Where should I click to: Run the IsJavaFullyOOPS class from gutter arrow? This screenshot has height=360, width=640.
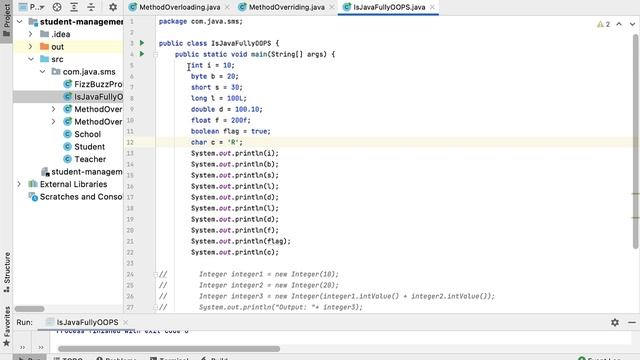(x=142, y=43)
